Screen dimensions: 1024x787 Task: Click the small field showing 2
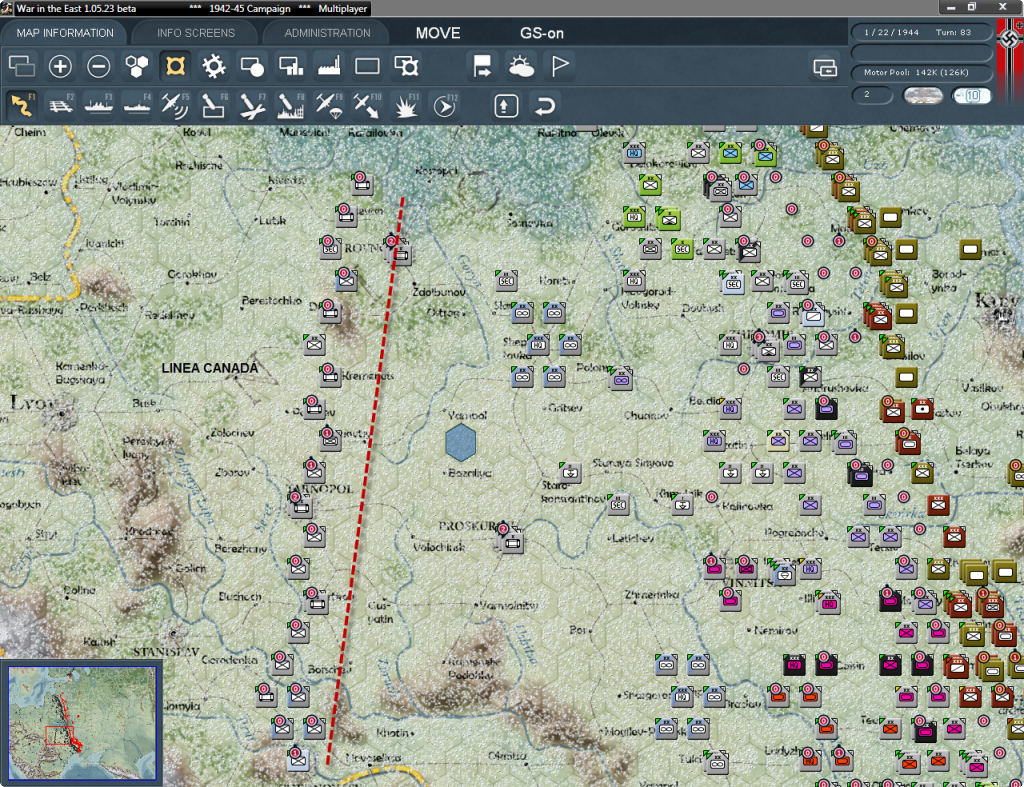(x=872, y=95)
